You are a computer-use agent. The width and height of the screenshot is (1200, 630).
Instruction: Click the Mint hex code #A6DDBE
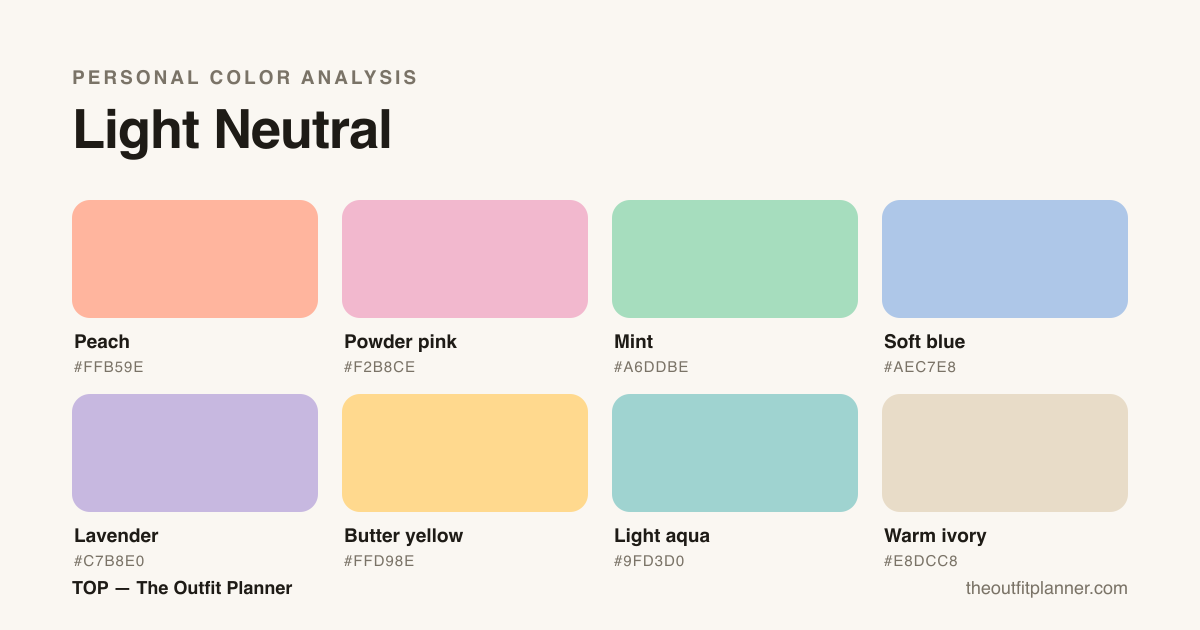(651, 367)
